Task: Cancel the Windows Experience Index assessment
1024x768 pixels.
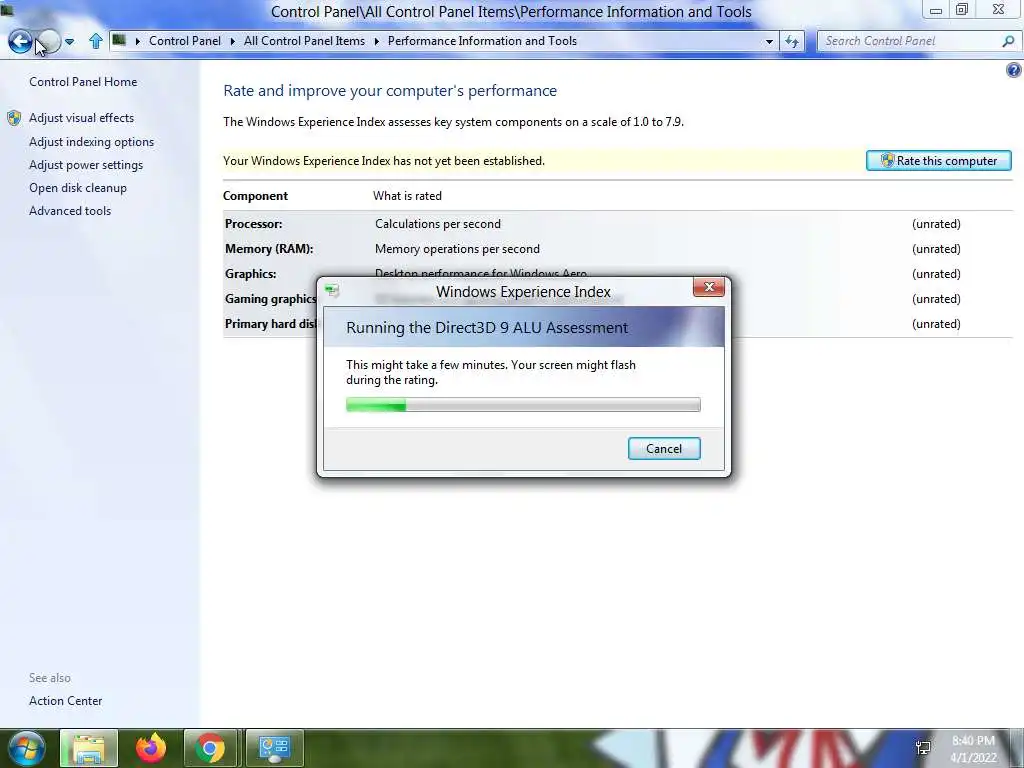Action: [x=664, y=449]
